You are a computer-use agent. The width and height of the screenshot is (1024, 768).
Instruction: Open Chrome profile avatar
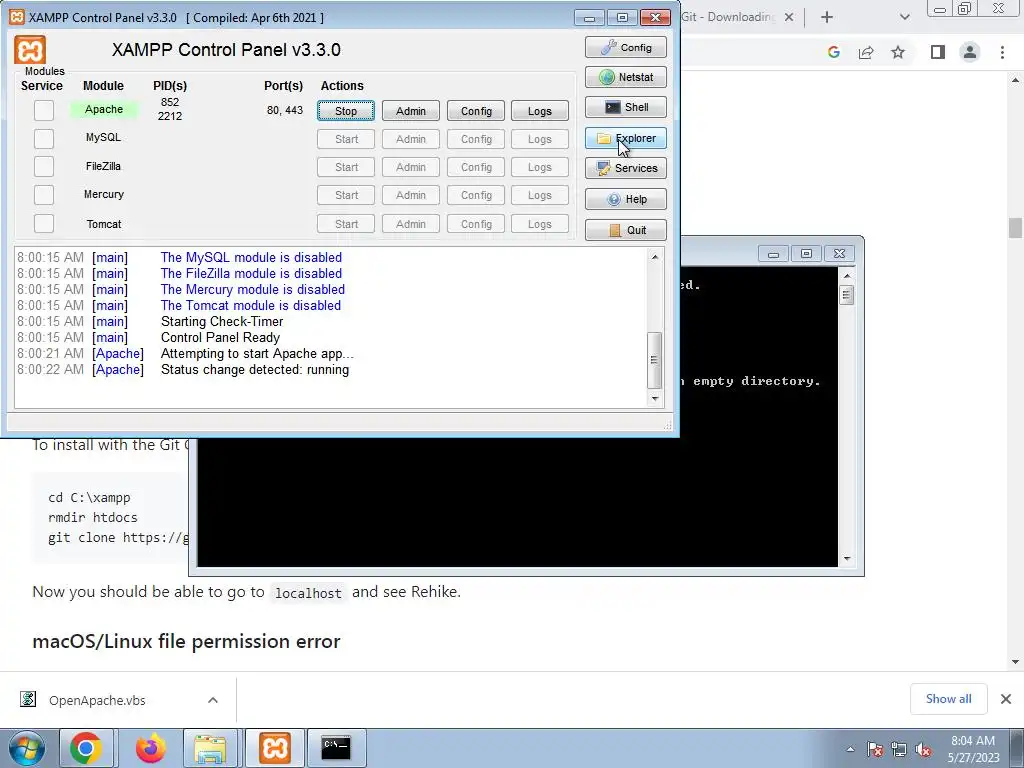pos(970,52)
